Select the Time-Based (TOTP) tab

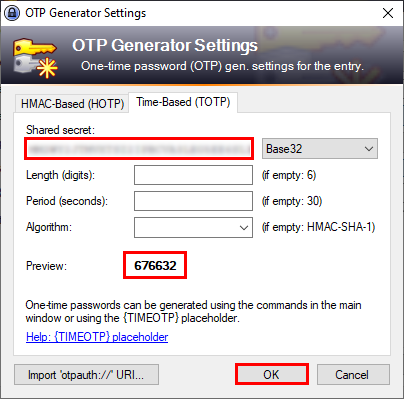pyautogui.click(x=183, y=102)
